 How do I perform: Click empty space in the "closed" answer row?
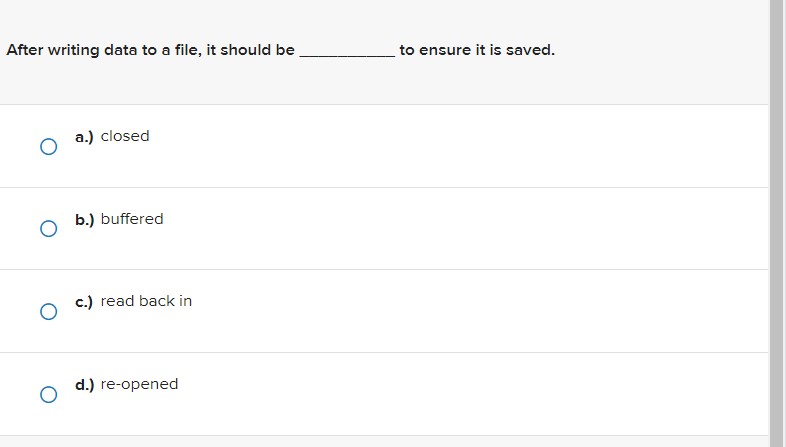tap(450, 146)
